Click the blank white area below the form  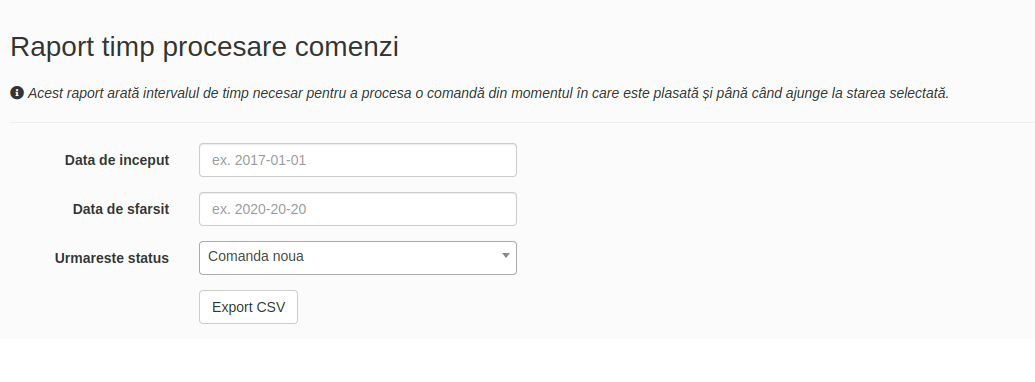pyautogui.click(x=518, y=361)
